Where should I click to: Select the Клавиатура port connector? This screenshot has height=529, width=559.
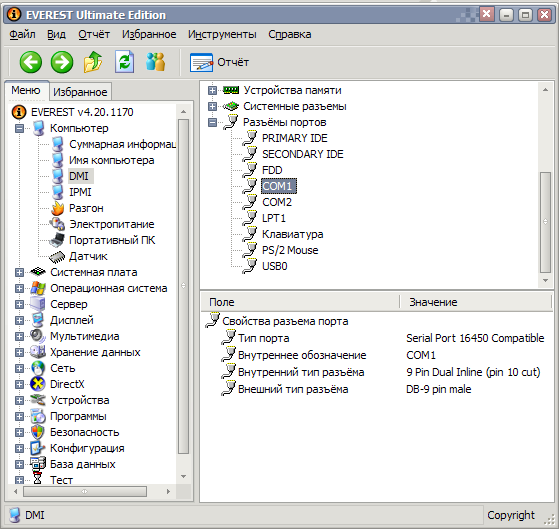coord(293,234)
